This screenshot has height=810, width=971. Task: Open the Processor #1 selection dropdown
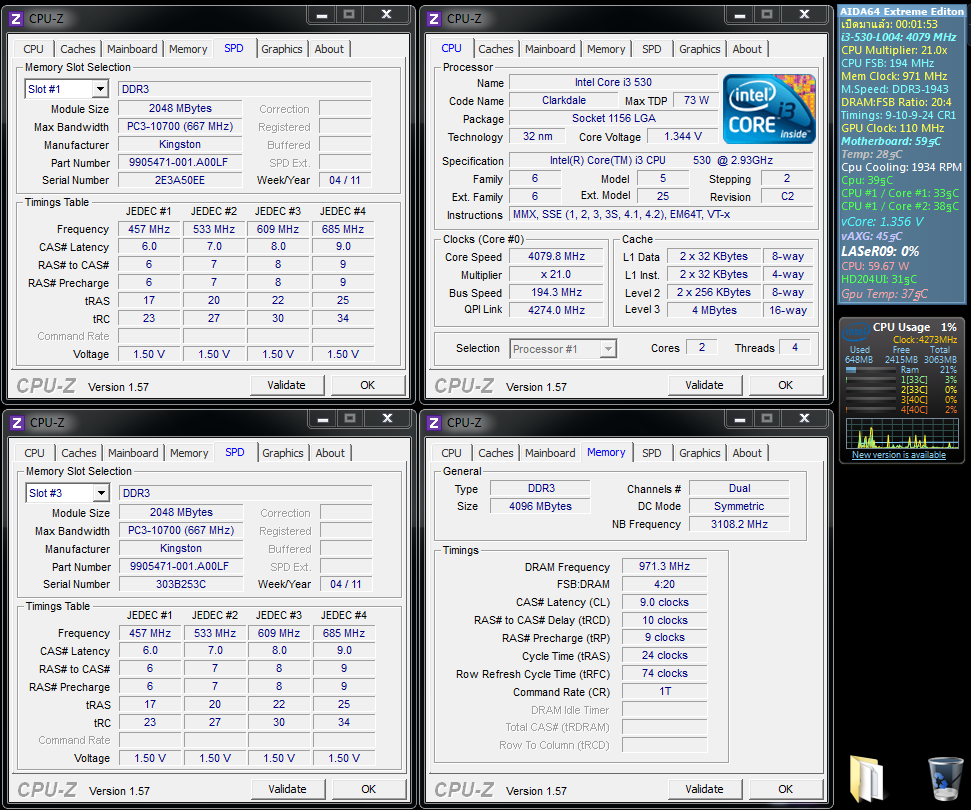608,349
